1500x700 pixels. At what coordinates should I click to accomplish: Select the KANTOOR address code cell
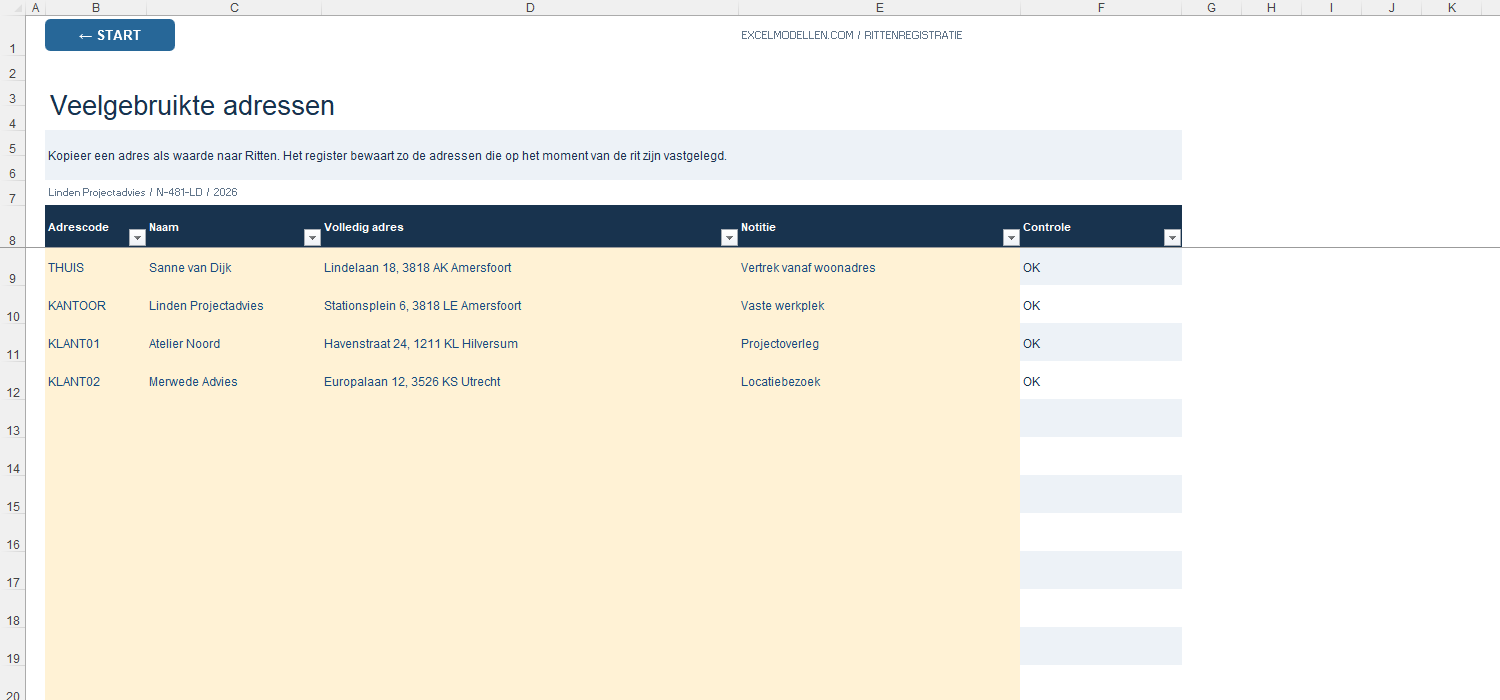tap(96, 305)
